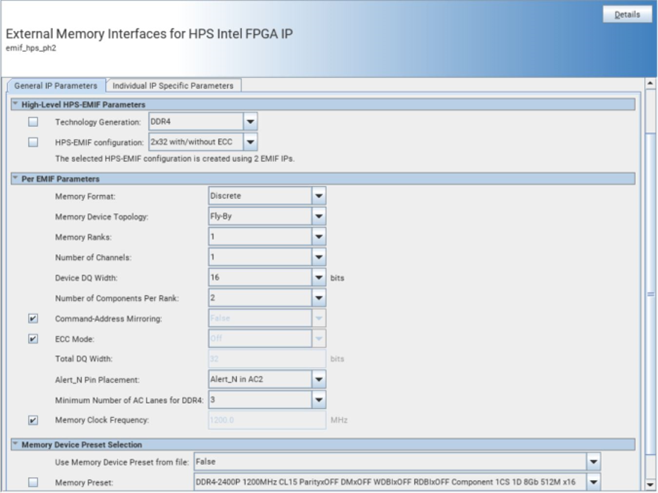Screen dimensions: 658x493
Task: Open Use Memory Device Preset from file dropdown
Action: [x=593, y=462]
